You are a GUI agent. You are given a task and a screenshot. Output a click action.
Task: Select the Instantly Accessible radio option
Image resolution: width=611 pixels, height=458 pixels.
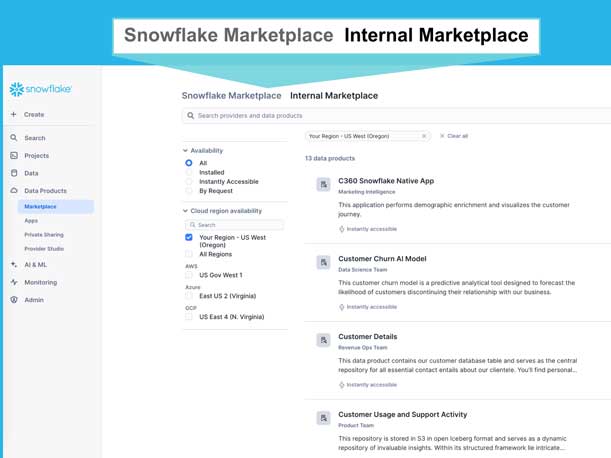tap(189, 182)
